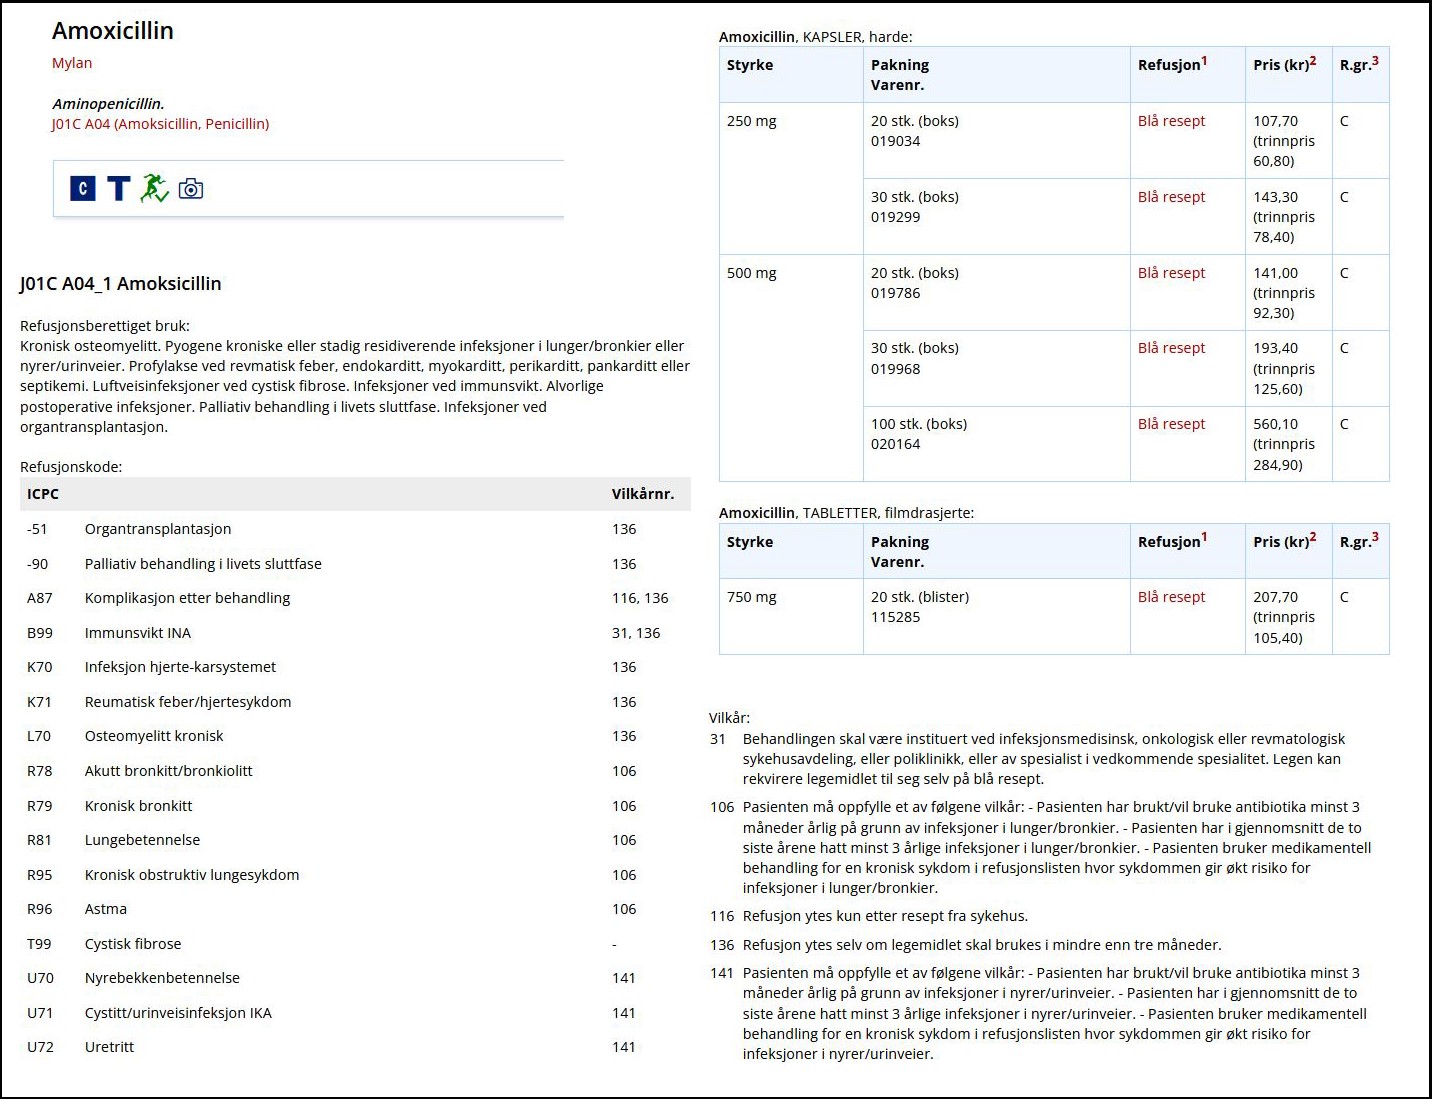This screenshot has width=1432, height=1099.
Task: Click footnote 1 next to Refusjon in capsule table
Action: point(1204,61)
